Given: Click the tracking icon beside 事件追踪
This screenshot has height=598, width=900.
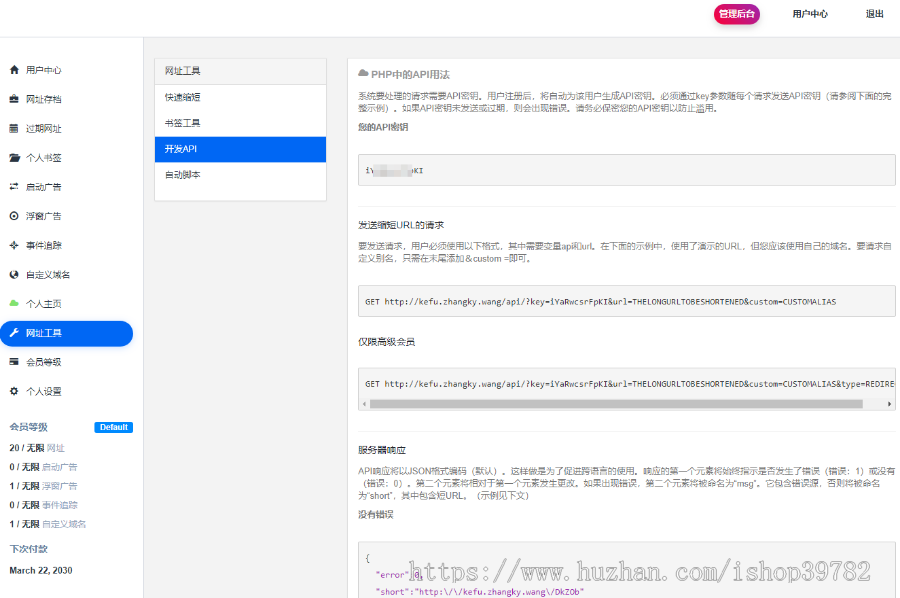Looking at the screenshot, I should [14, 245].
